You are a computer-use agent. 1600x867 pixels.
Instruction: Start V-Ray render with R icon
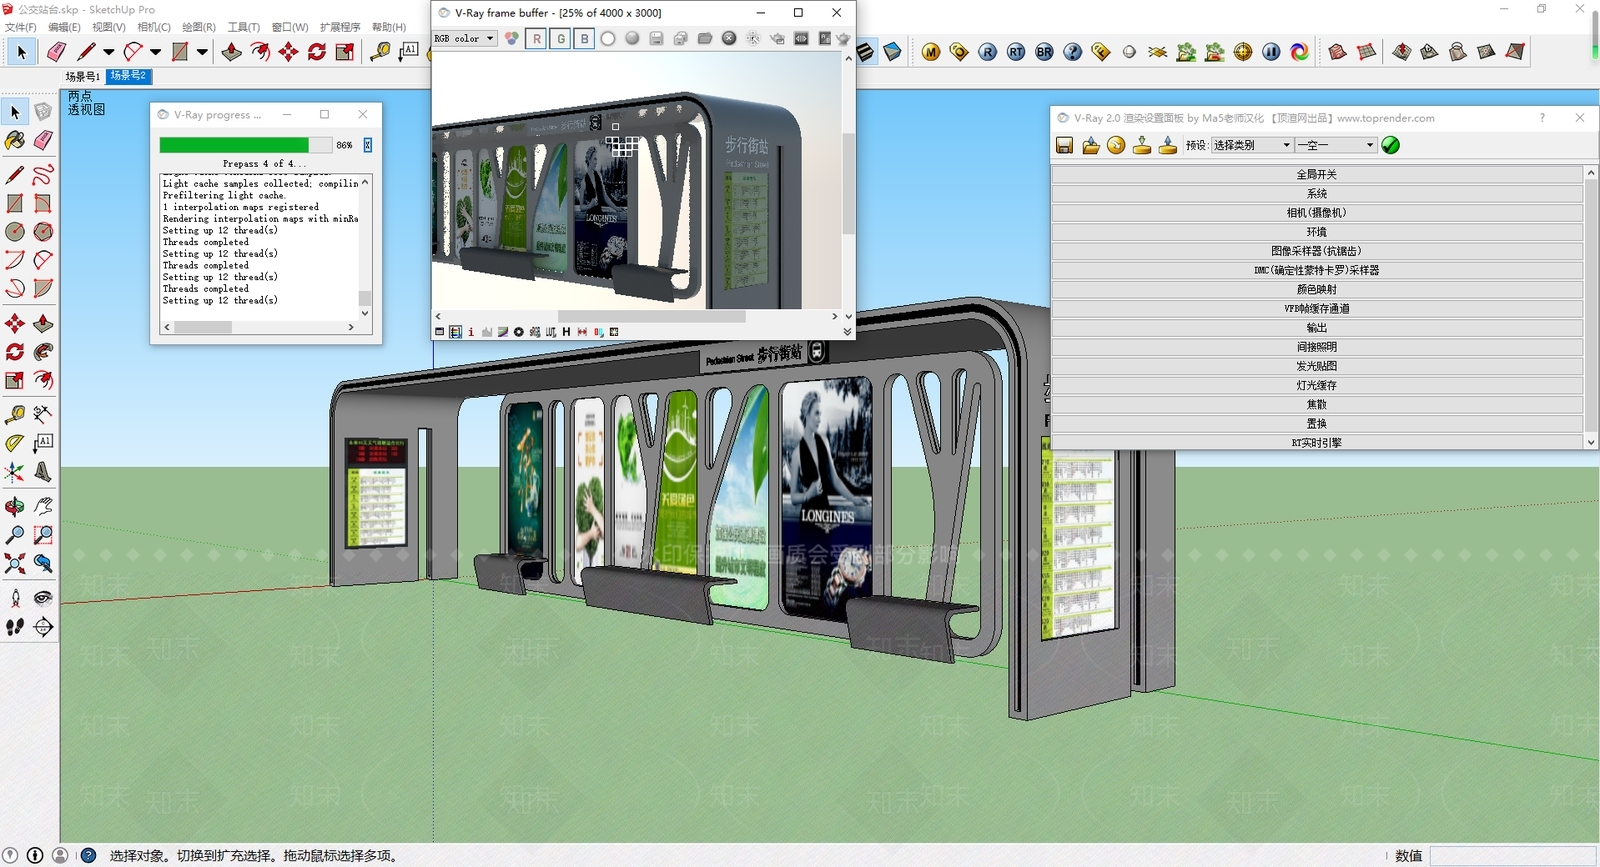coord(988,52)
